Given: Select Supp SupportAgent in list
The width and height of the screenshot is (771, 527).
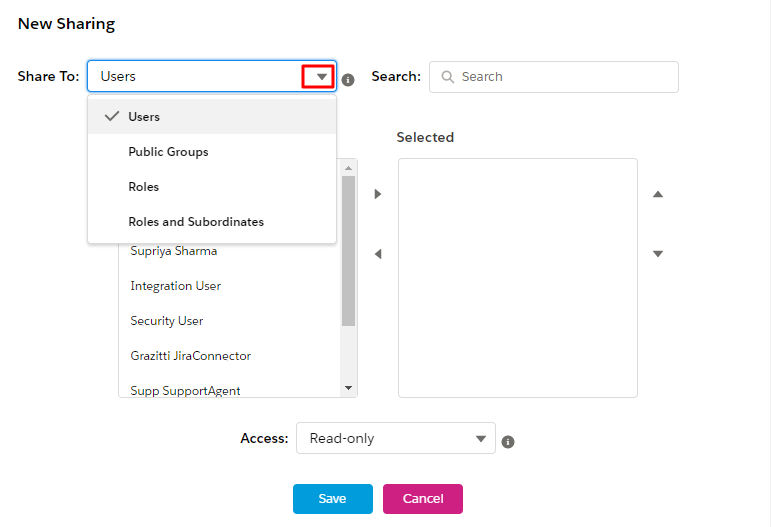Looking at the screenshot, I should pyautogui.click(x=185, y=390).
